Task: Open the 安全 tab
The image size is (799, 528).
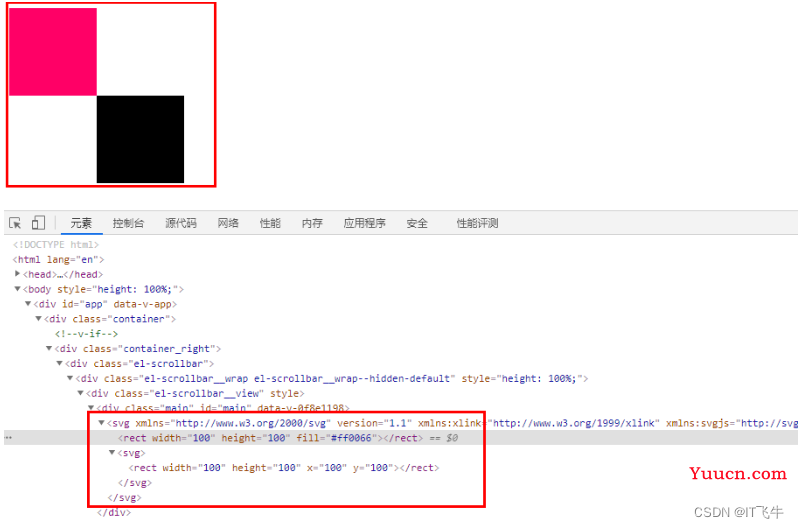Action: [x=417, y=223]
